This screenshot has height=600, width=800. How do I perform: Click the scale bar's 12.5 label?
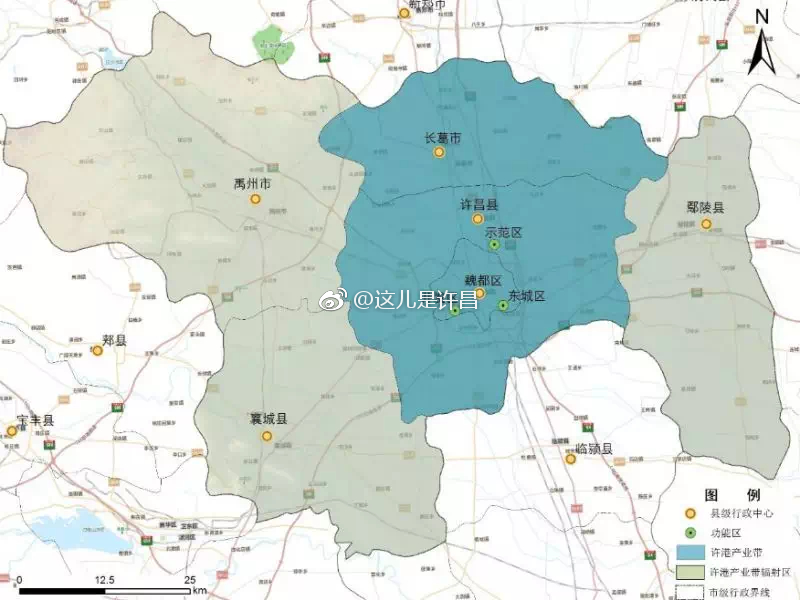(105, 580)
